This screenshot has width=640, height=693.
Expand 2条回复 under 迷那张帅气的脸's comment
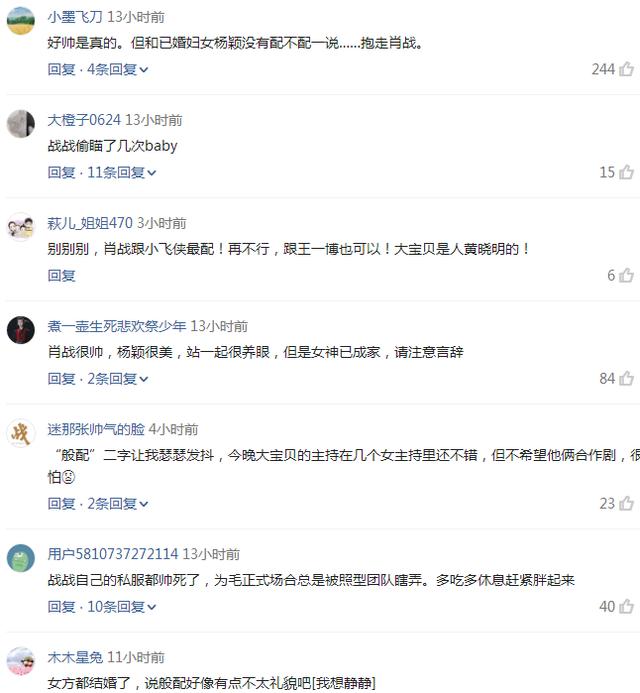pos(118,504)
